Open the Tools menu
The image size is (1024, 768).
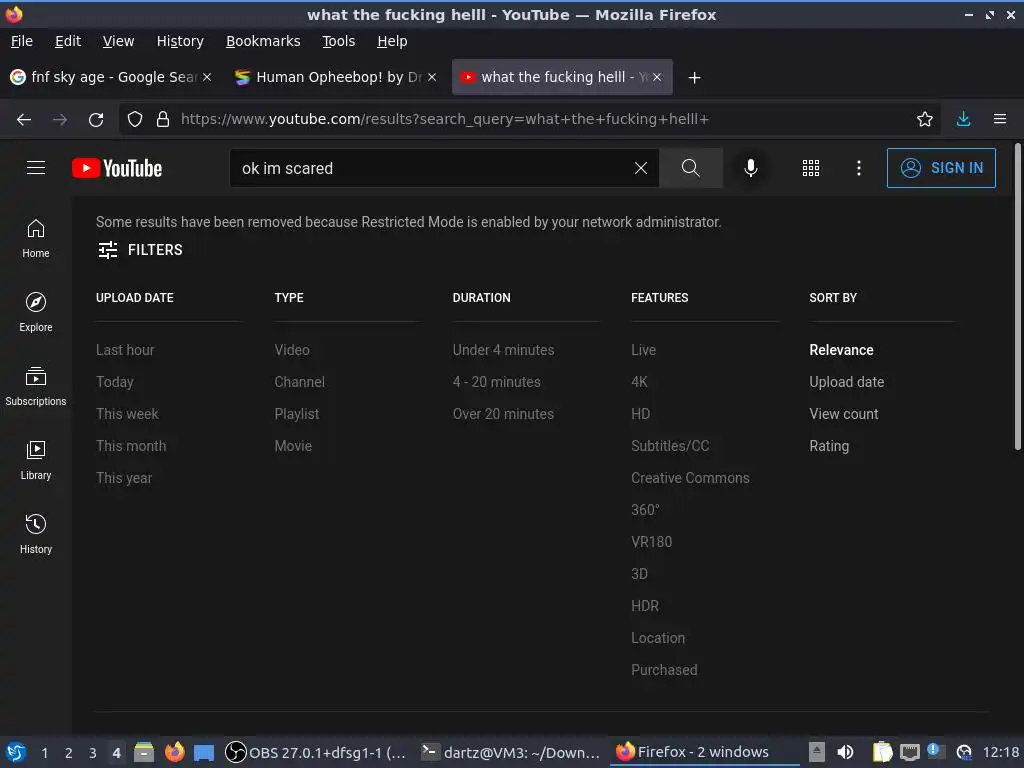tap(338, 41)
